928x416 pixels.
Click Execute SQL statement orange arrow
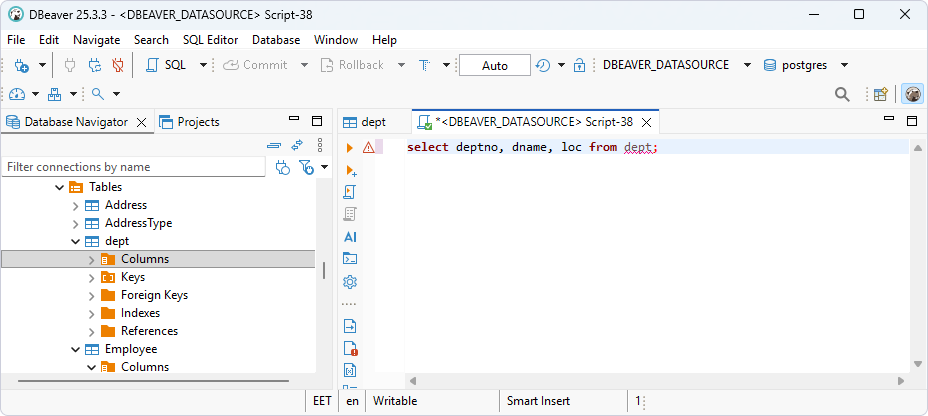point(350,147)
